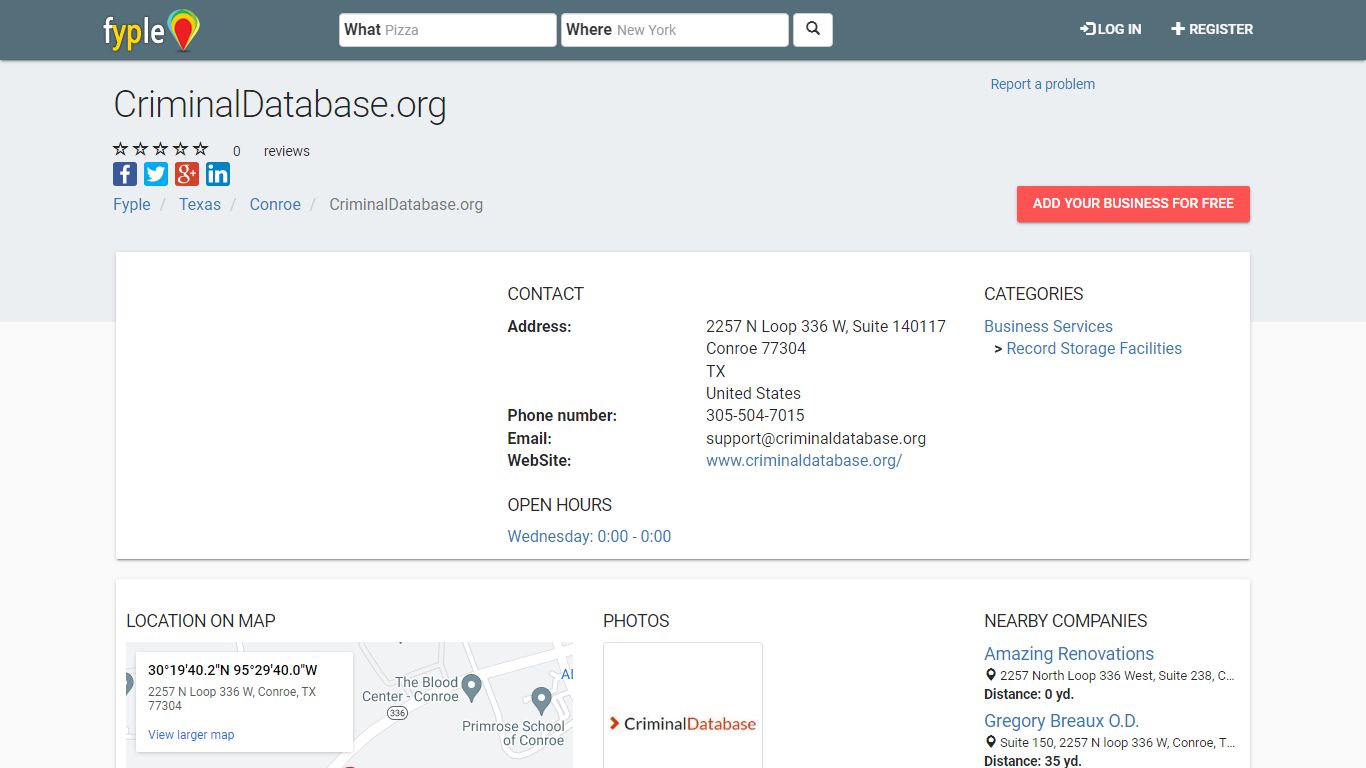Open the Register page
This screenshot has height=768, width=1366.
point(1212,29)
